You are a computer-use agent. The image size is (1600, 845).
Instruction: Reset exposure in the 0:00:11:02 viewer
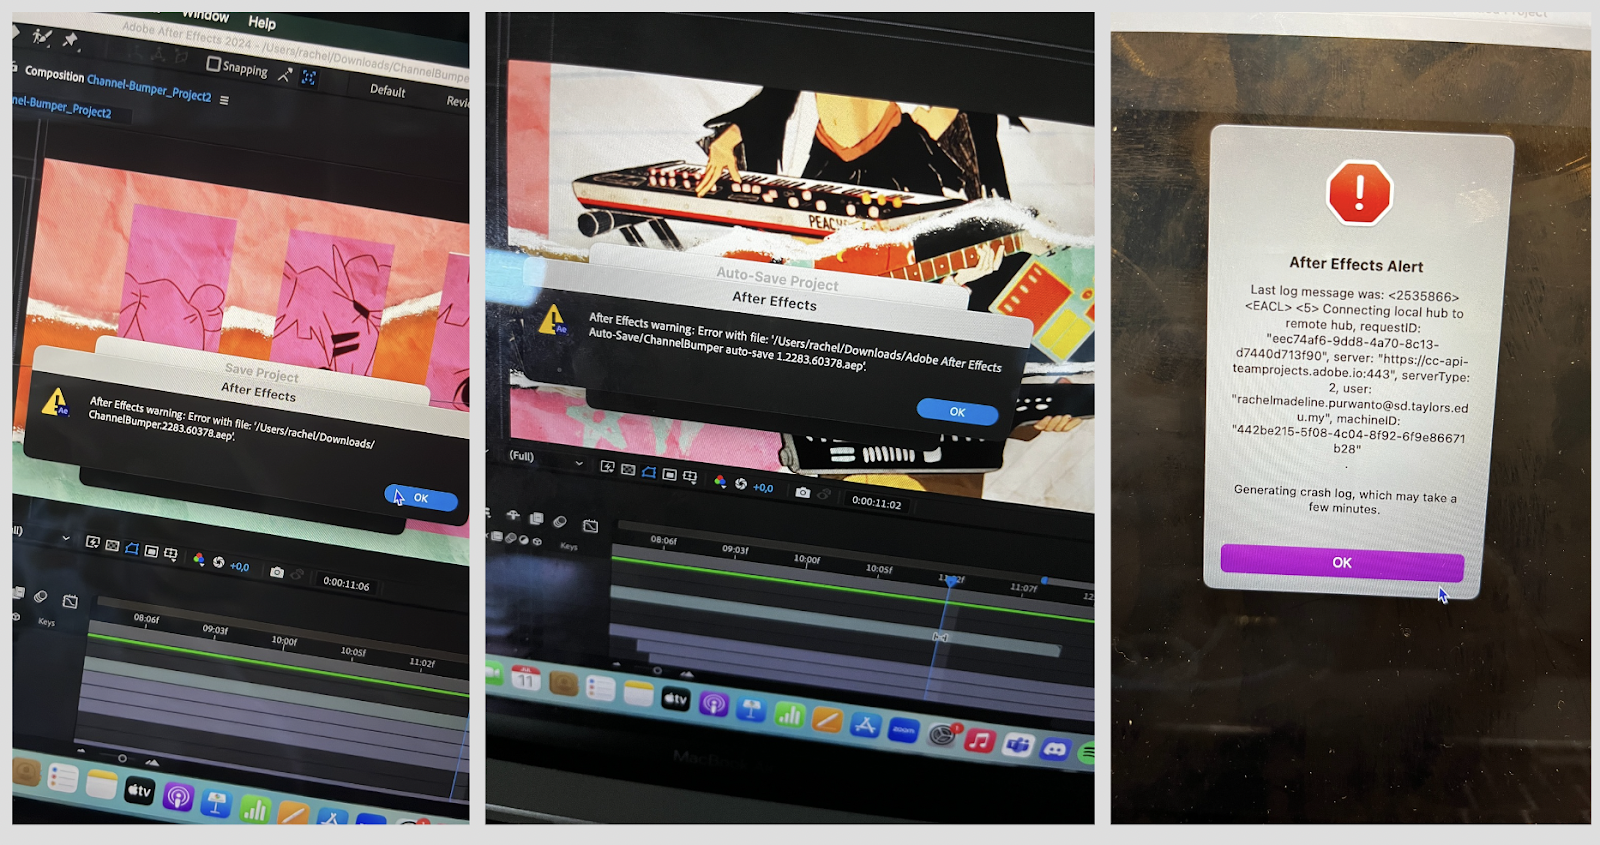click(x=741, y=484)
